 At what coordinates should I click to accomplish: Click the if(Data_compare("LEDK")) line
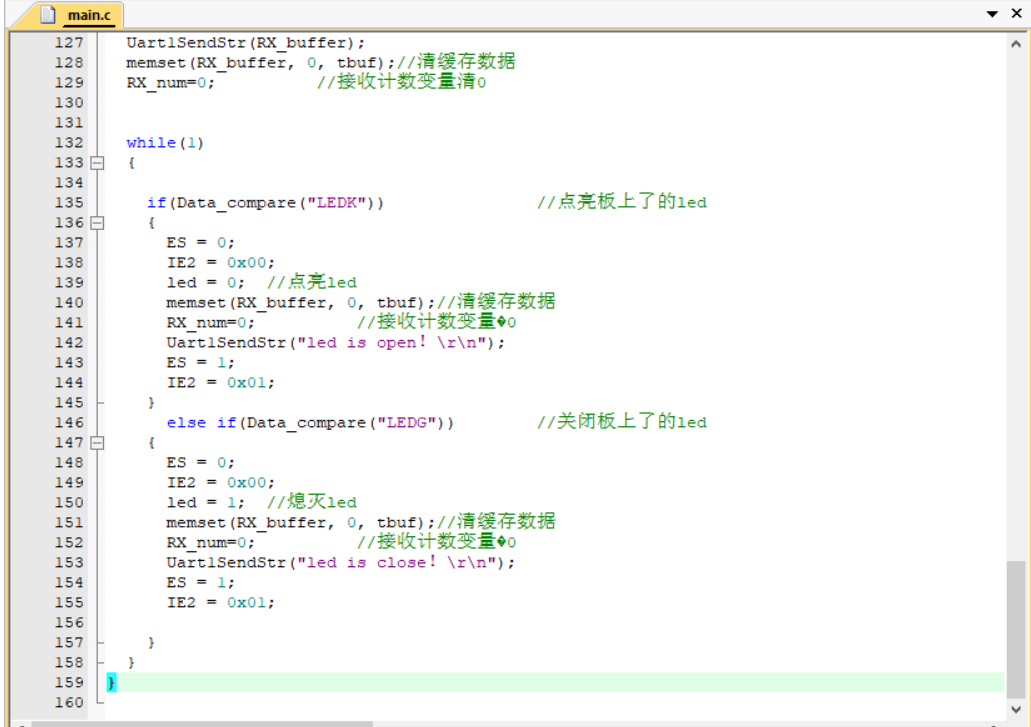coord(265,202)
